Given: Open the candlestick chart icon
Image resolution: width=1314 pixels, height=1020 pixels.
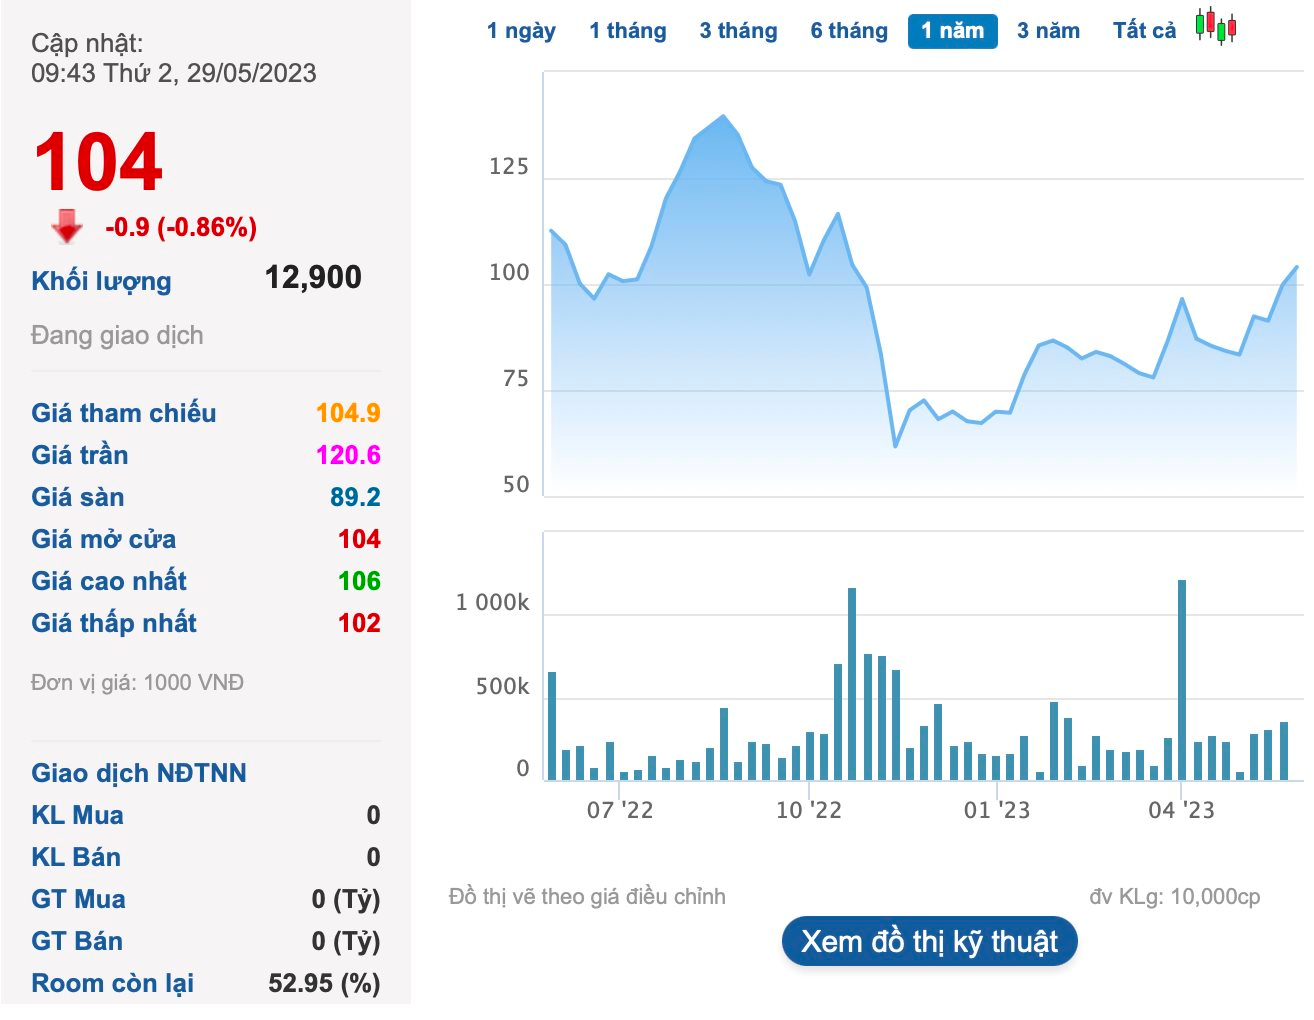Looking at the screenshot, I should click(x=1216, y=26).
